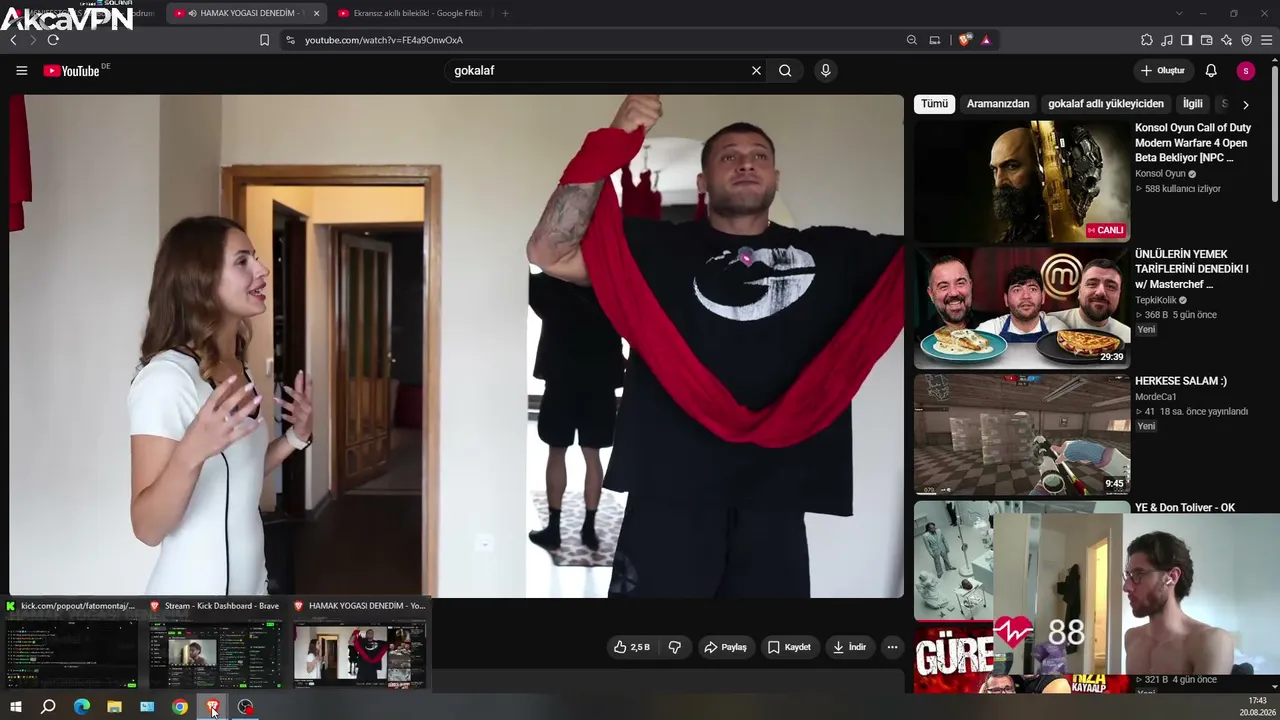Open the Brave Wallet icon
Image resolution: width=1280 pixels, height=720 pixels.
[1206, 40]
